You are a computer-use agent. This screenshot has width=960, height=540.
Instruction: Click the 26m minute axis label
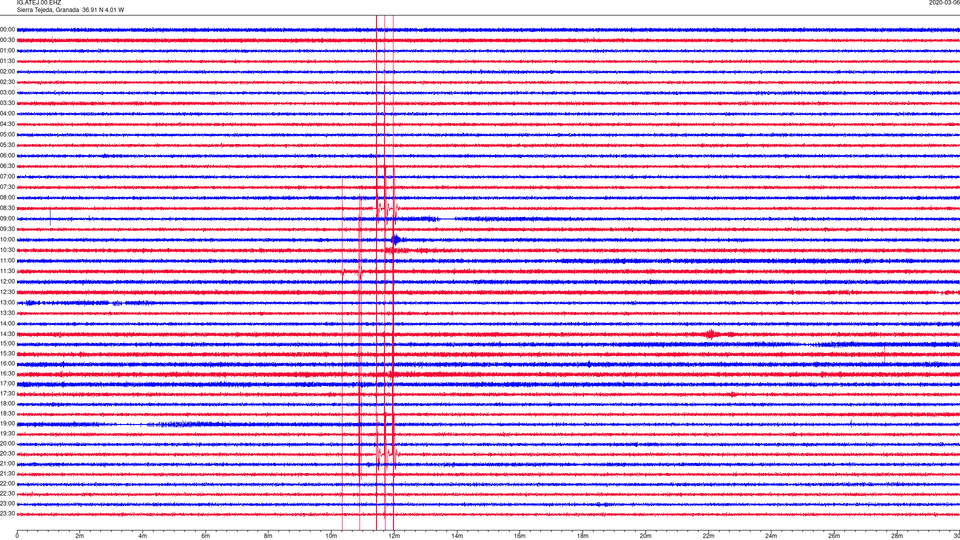(834, 536)
